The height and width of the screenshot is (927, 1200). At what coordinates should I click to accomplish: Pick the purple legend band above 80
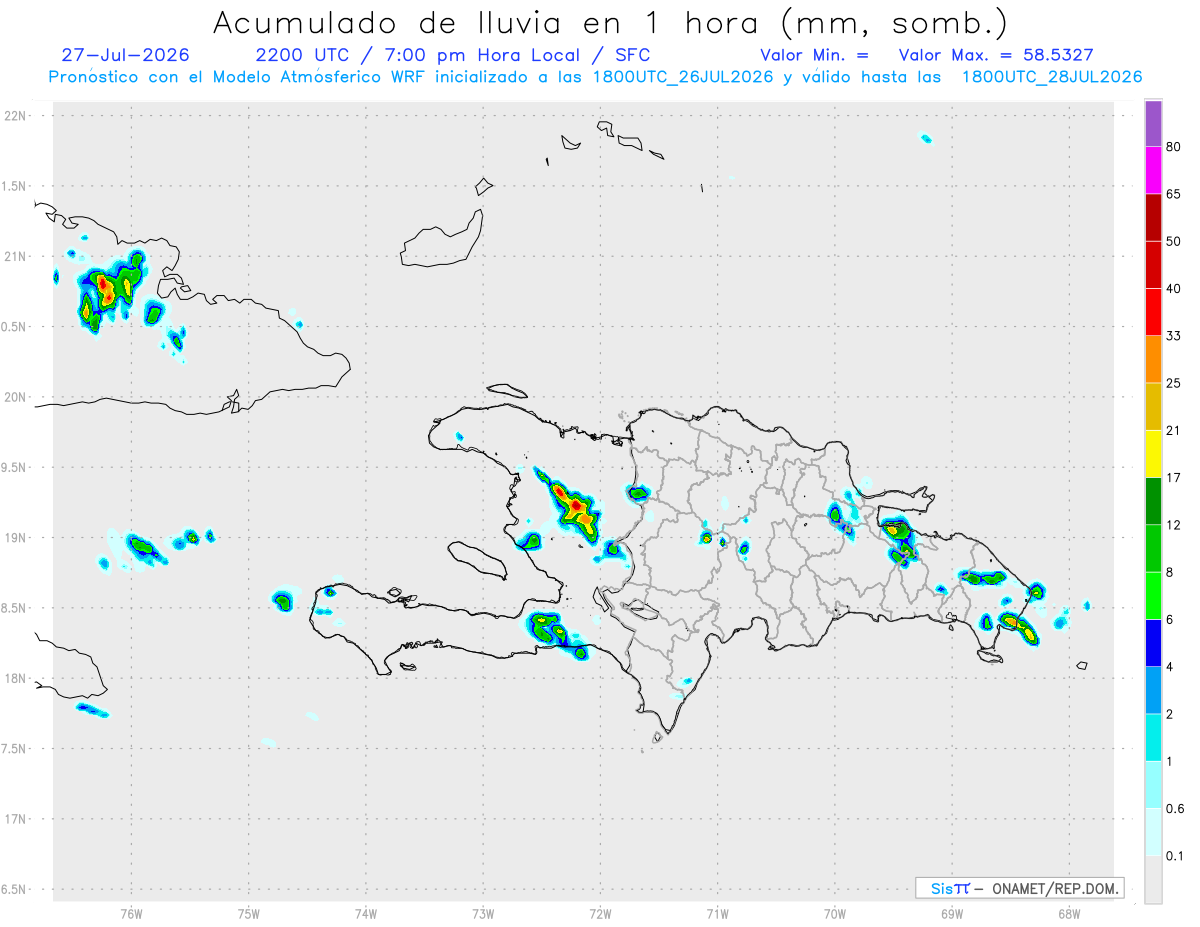pos(1153,124)
